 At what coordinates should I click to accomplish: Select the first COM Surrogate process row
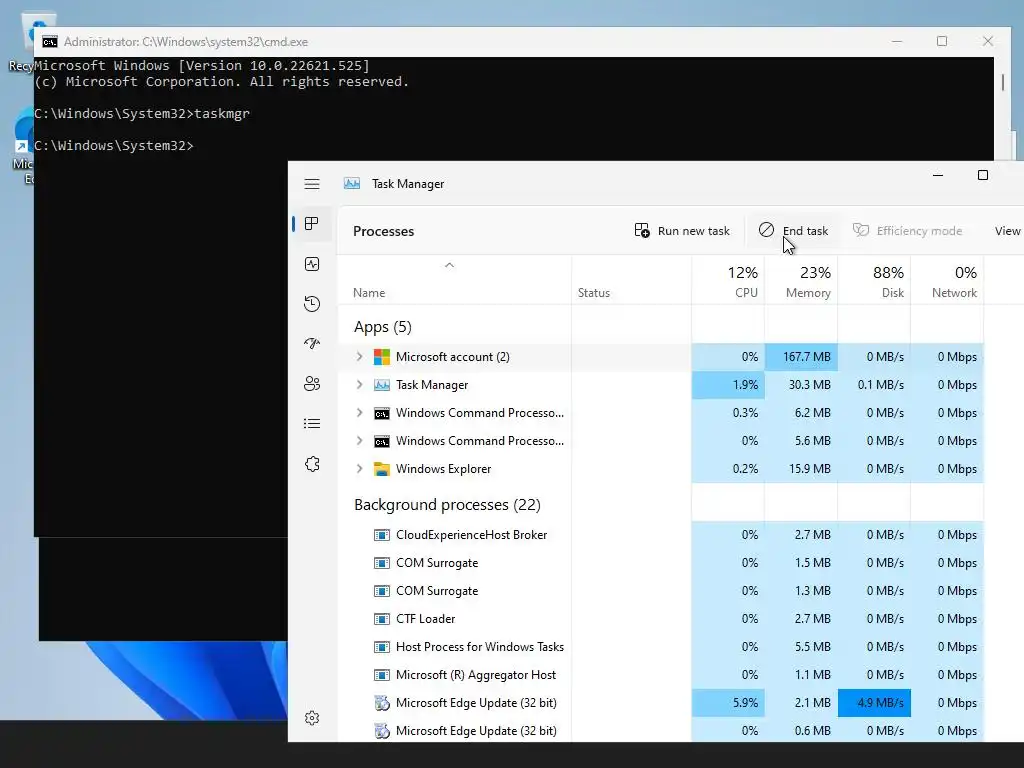tap(661, 563)
